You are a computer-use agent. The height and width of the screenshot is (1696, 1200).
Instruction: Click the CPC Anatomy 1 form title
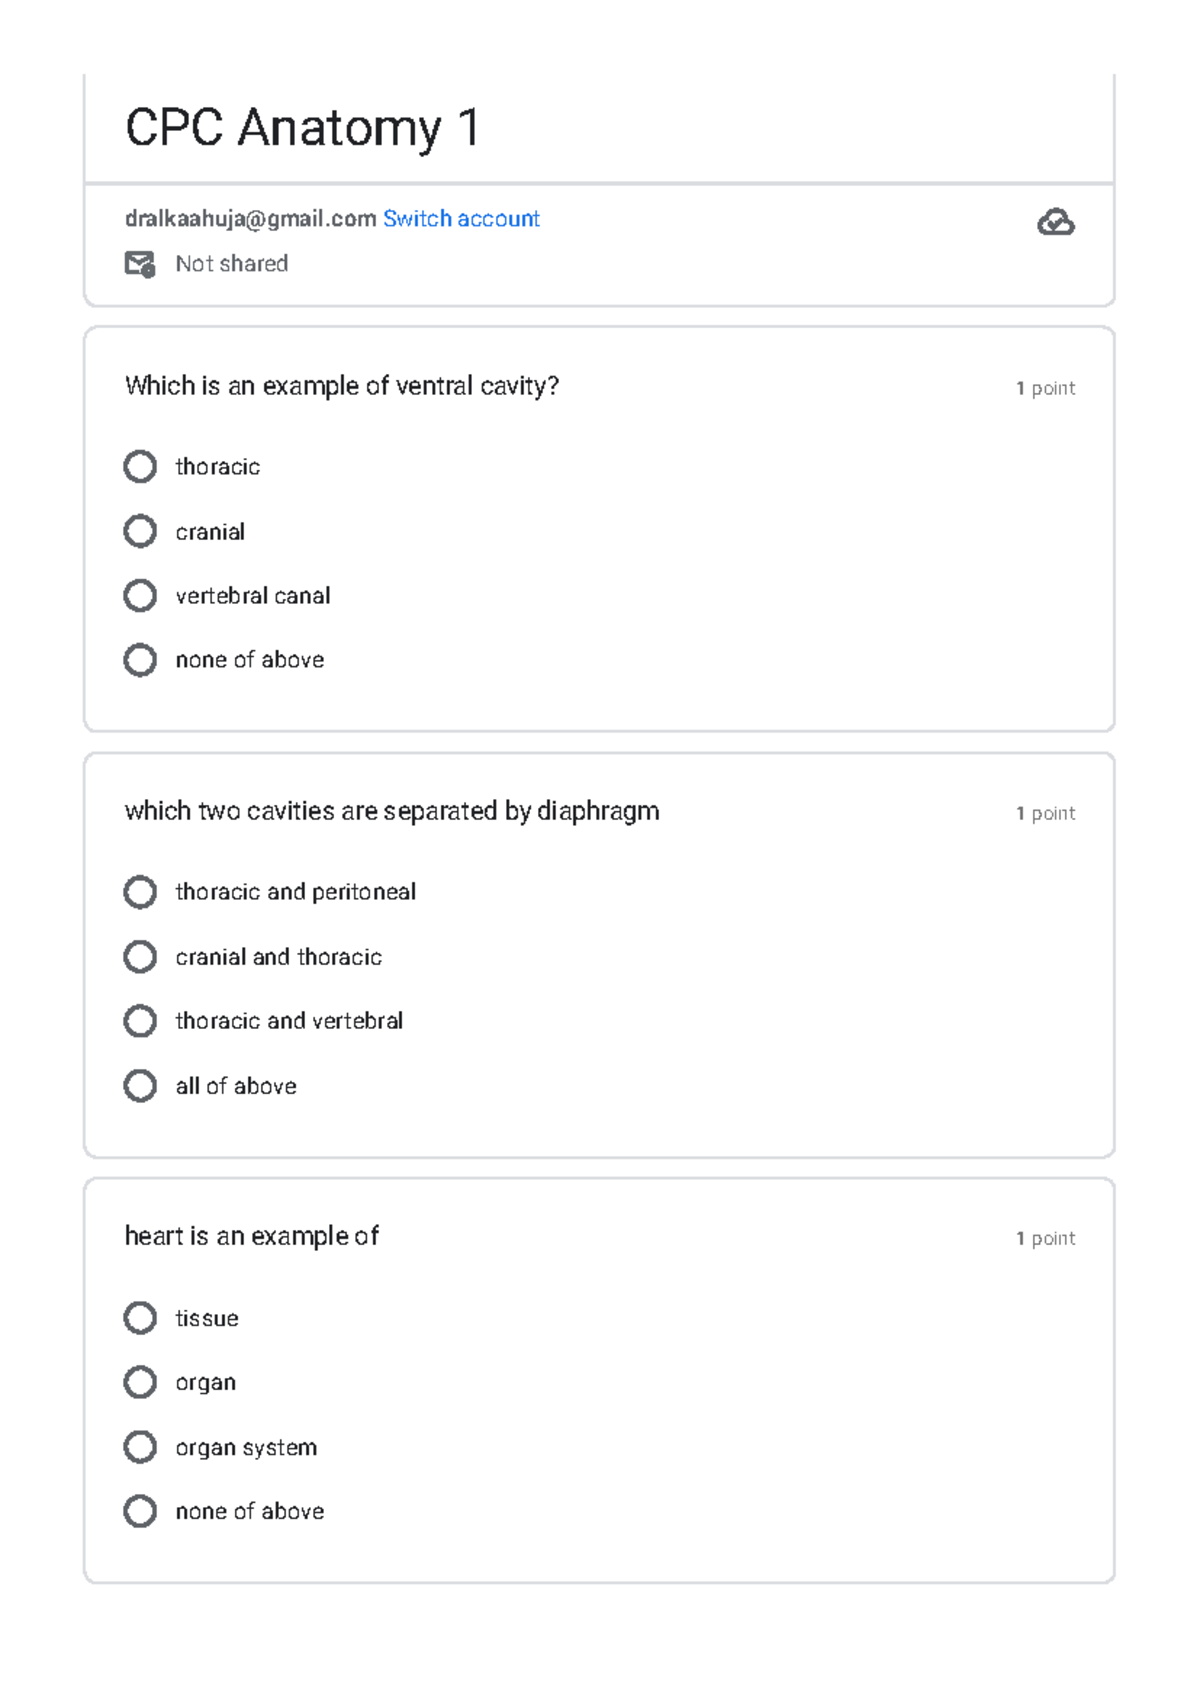point(302,128)
